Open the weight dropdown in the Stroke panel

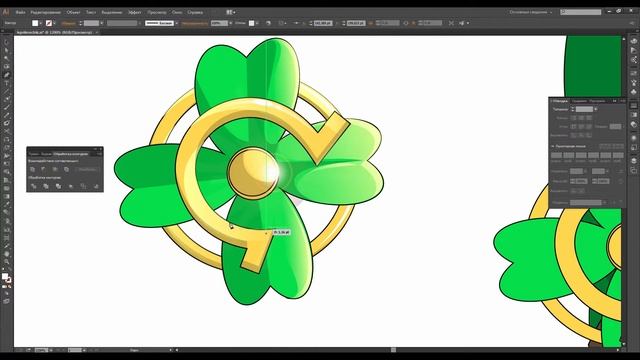(596, 109)
